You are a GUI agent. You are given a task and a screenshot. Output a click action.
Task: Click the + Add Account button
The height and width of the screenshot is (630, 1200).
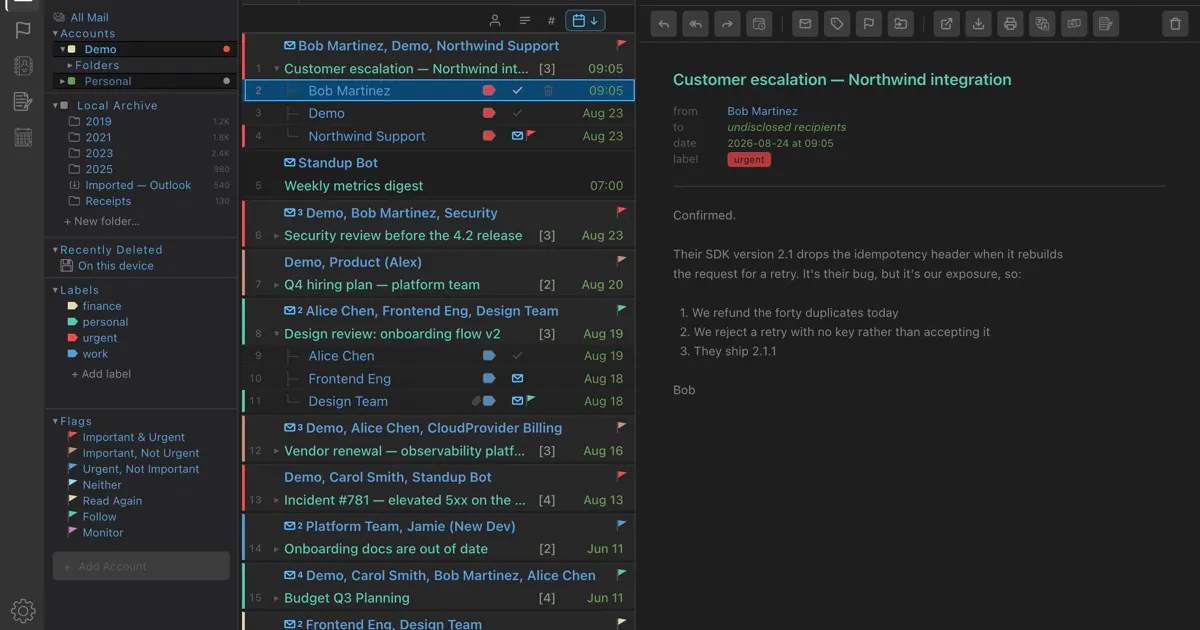(141, 566)
